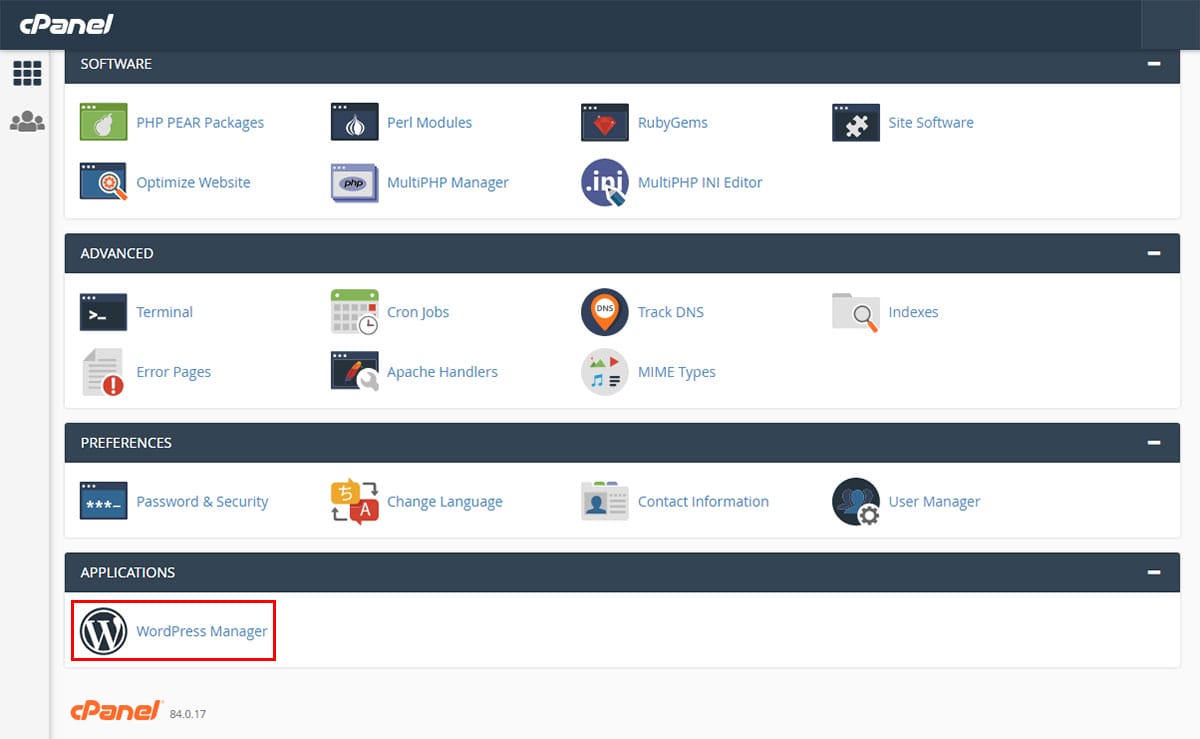Image resolution: width=1200 pixels, height=739 pixels.
Task: Go to Password & Security link
Action: pos(202,502)
